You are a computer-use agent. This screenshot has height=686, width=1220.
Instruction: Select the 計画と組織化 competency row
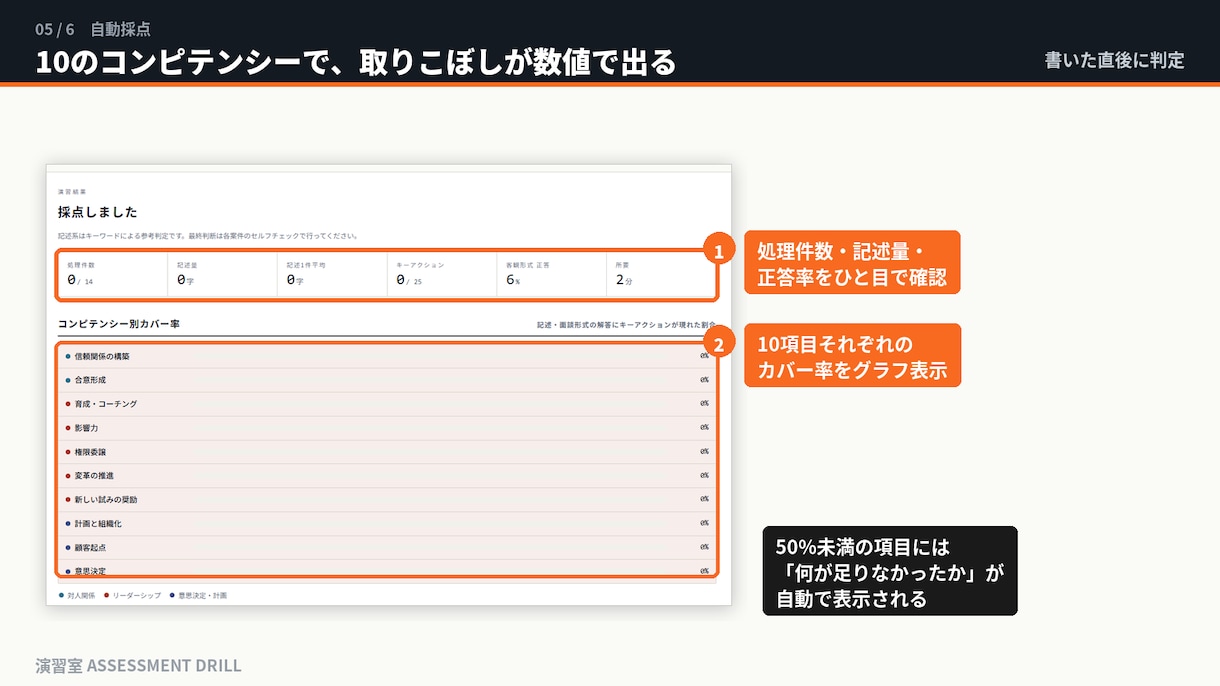coord(387,523)
